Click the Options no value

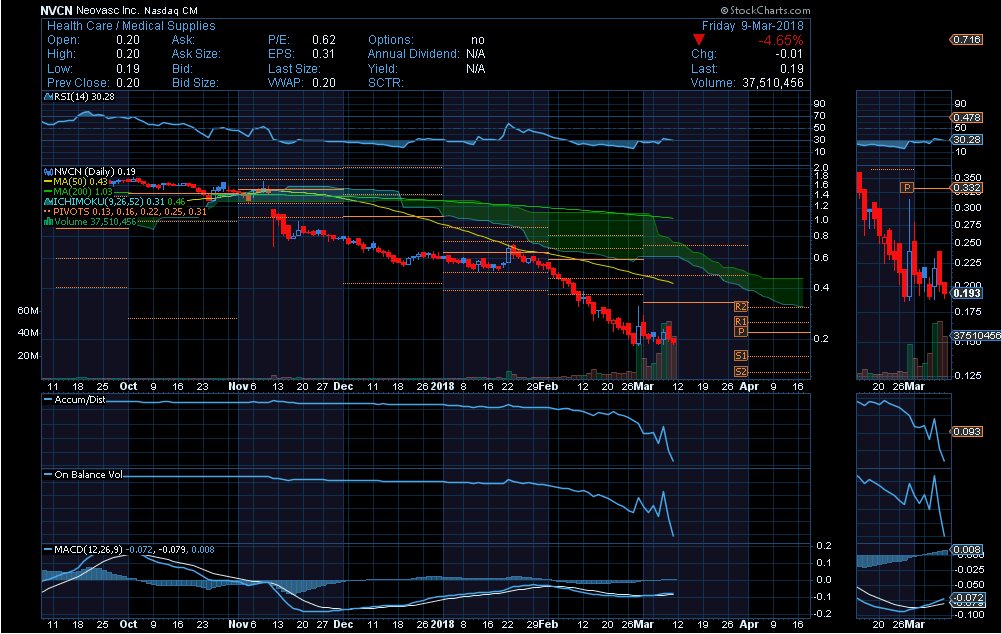[x=478, y=40]
